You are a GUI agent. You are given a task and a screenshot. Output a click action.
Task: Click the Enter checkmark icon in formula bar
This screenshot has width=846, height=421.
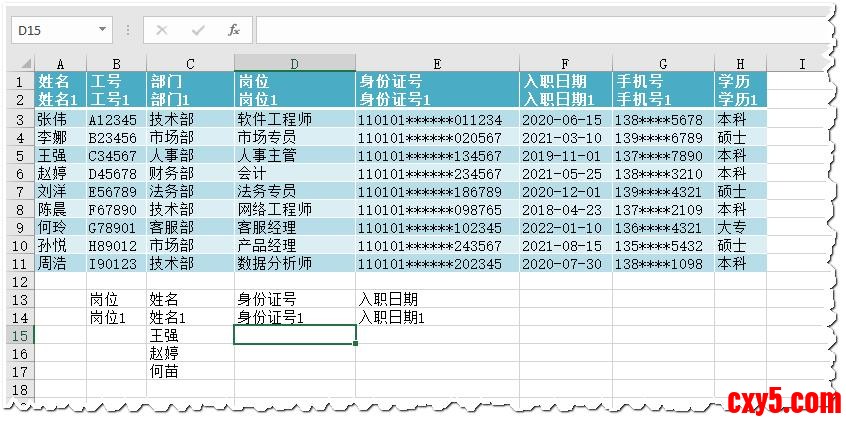tap(198, 31)
